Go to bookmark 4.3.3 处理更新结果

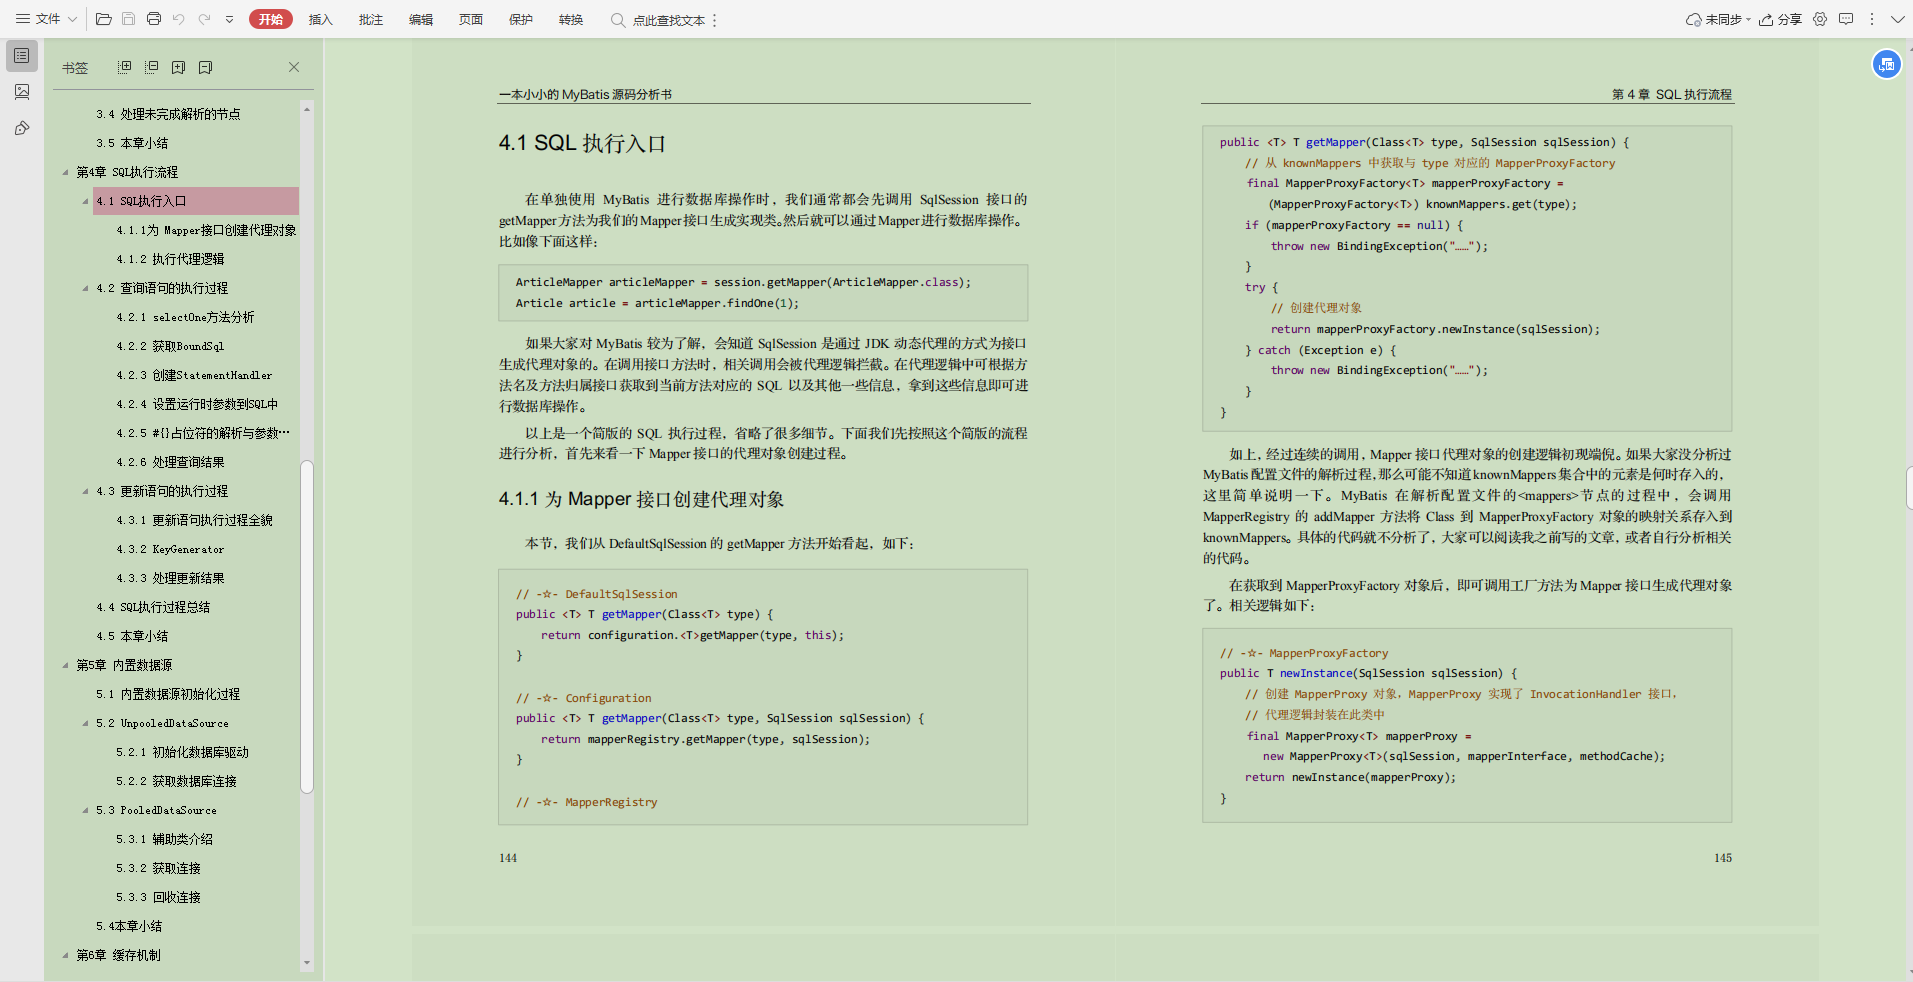pyautogui.click(x=170, y=578)
